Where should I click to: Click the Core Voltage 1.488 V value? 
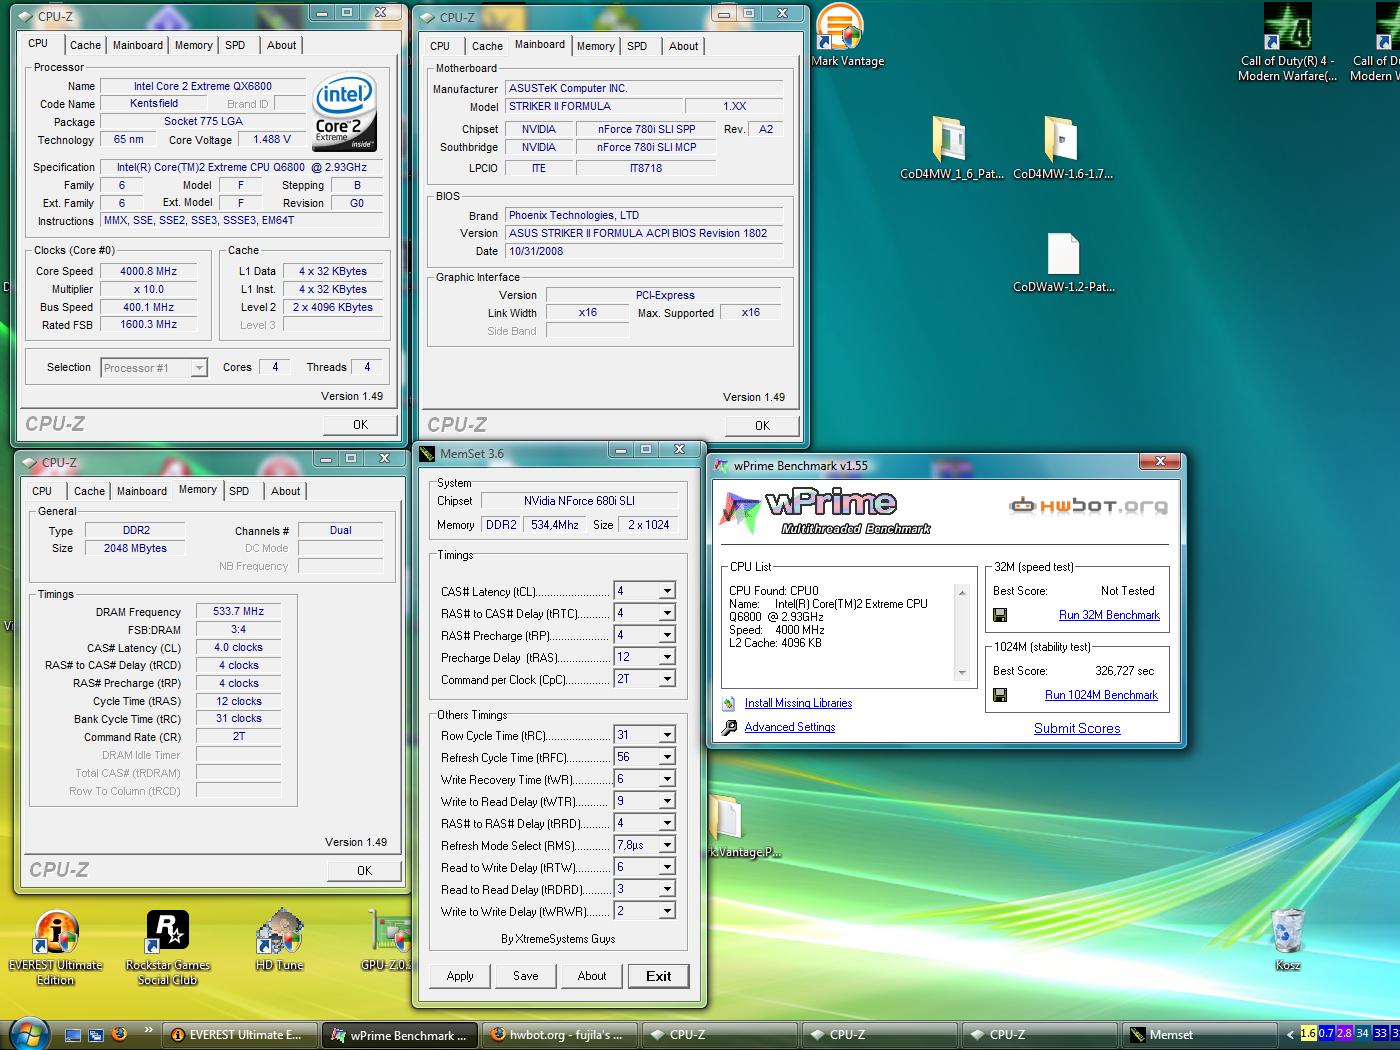[272, 139]
